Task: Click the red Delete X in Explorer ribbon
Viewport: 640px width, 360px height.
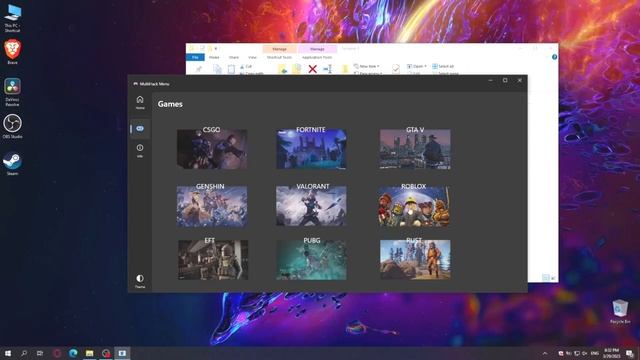Action: (312, 69)
